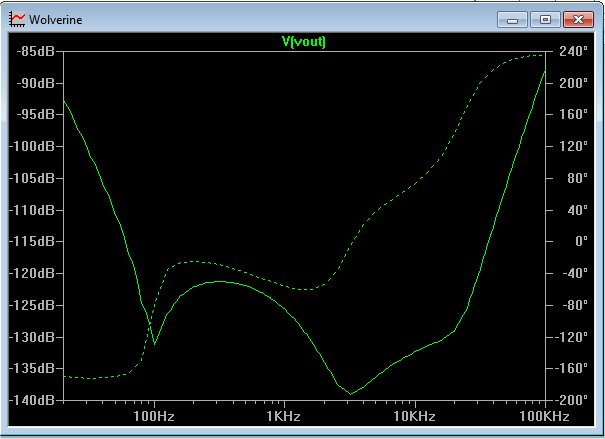Click the 40° phase axis label

click(578, 210)
